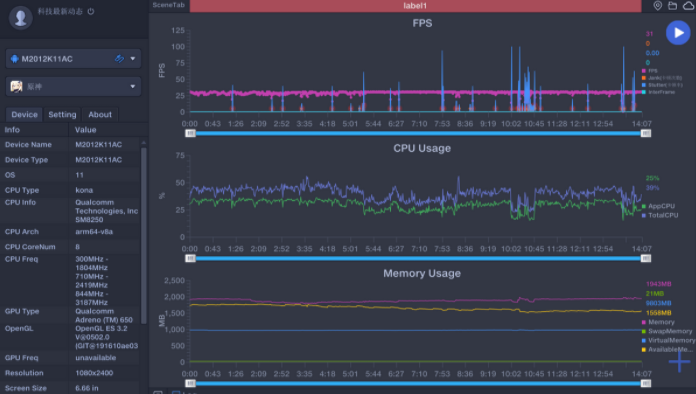Click the current FPS value 31
The height and width of the screenshot is (394, 696).
649,34
